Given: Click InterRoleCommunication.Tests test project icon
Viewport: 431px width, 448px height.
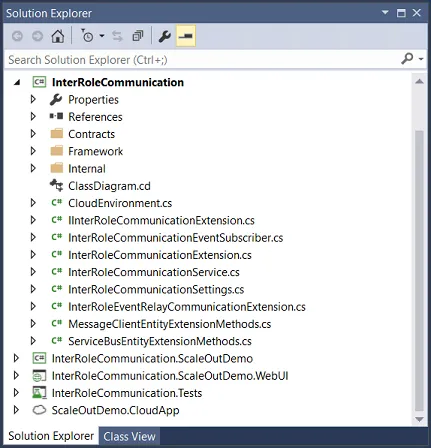Looking at the screenshot, I should pos(39,393).
